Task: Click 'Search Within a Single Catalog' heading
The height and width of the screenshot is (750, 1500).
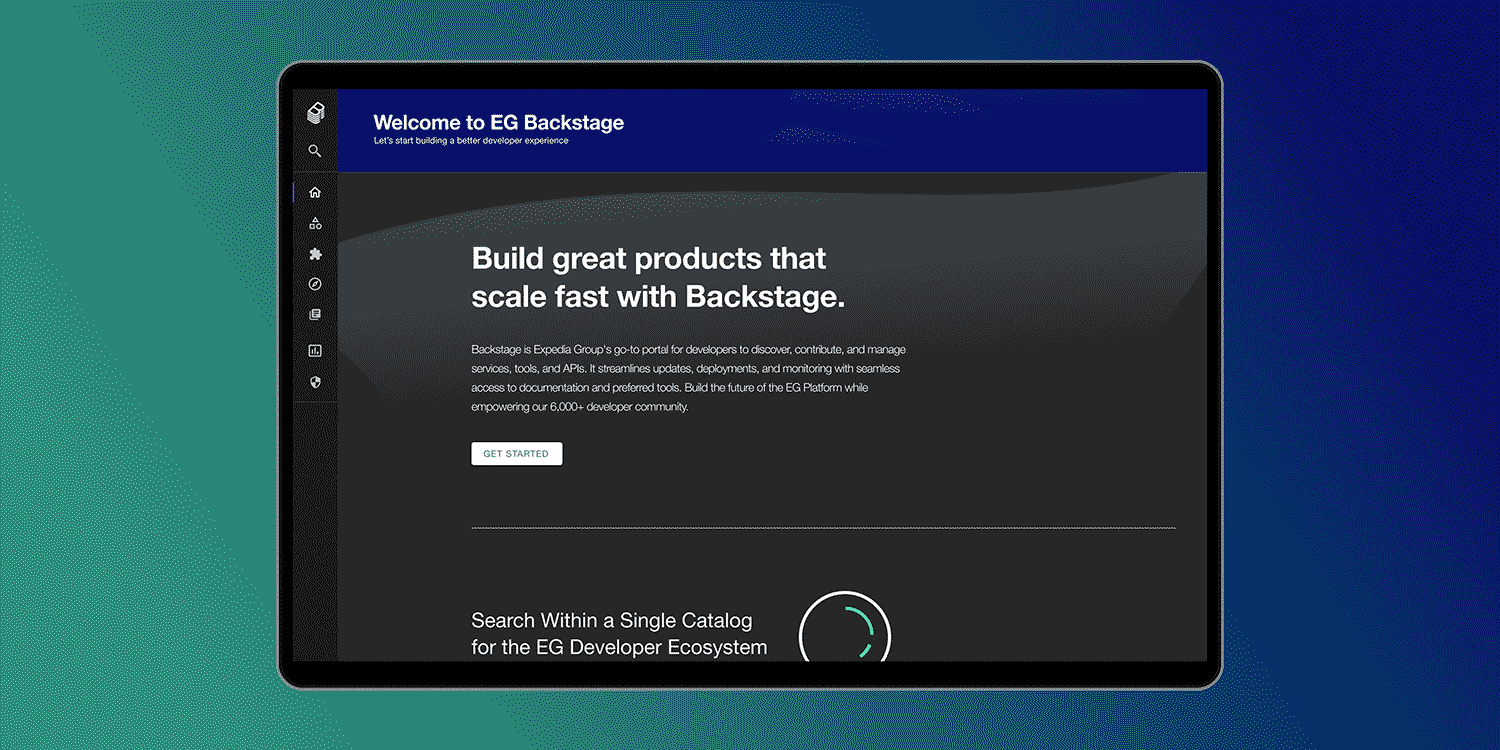Action: [612, 621]
